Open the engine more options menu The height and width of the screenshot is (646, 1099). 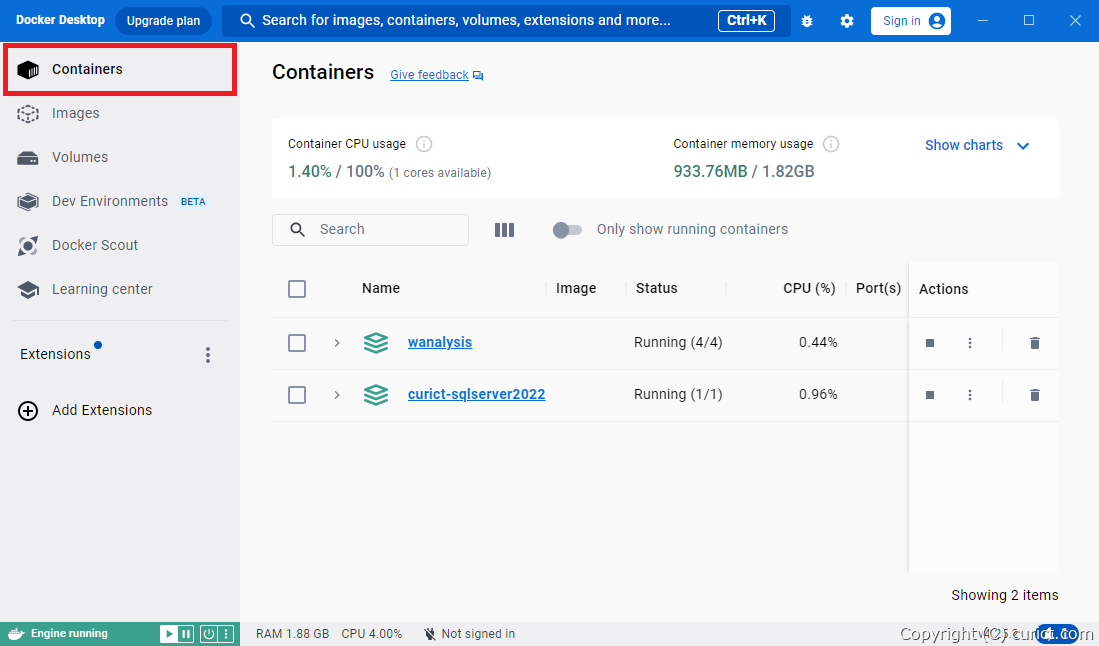[x=226, y=634]
